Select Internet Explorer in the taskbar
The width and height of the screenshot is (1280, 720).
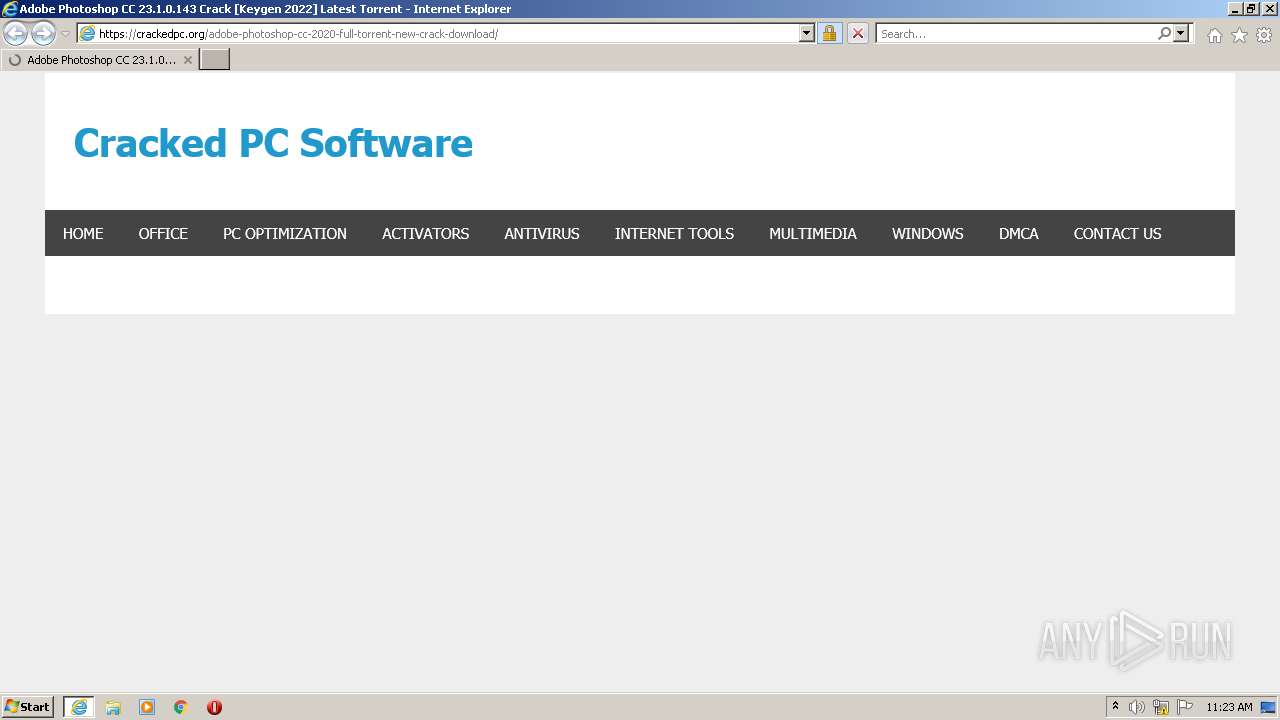pos(79,707)
